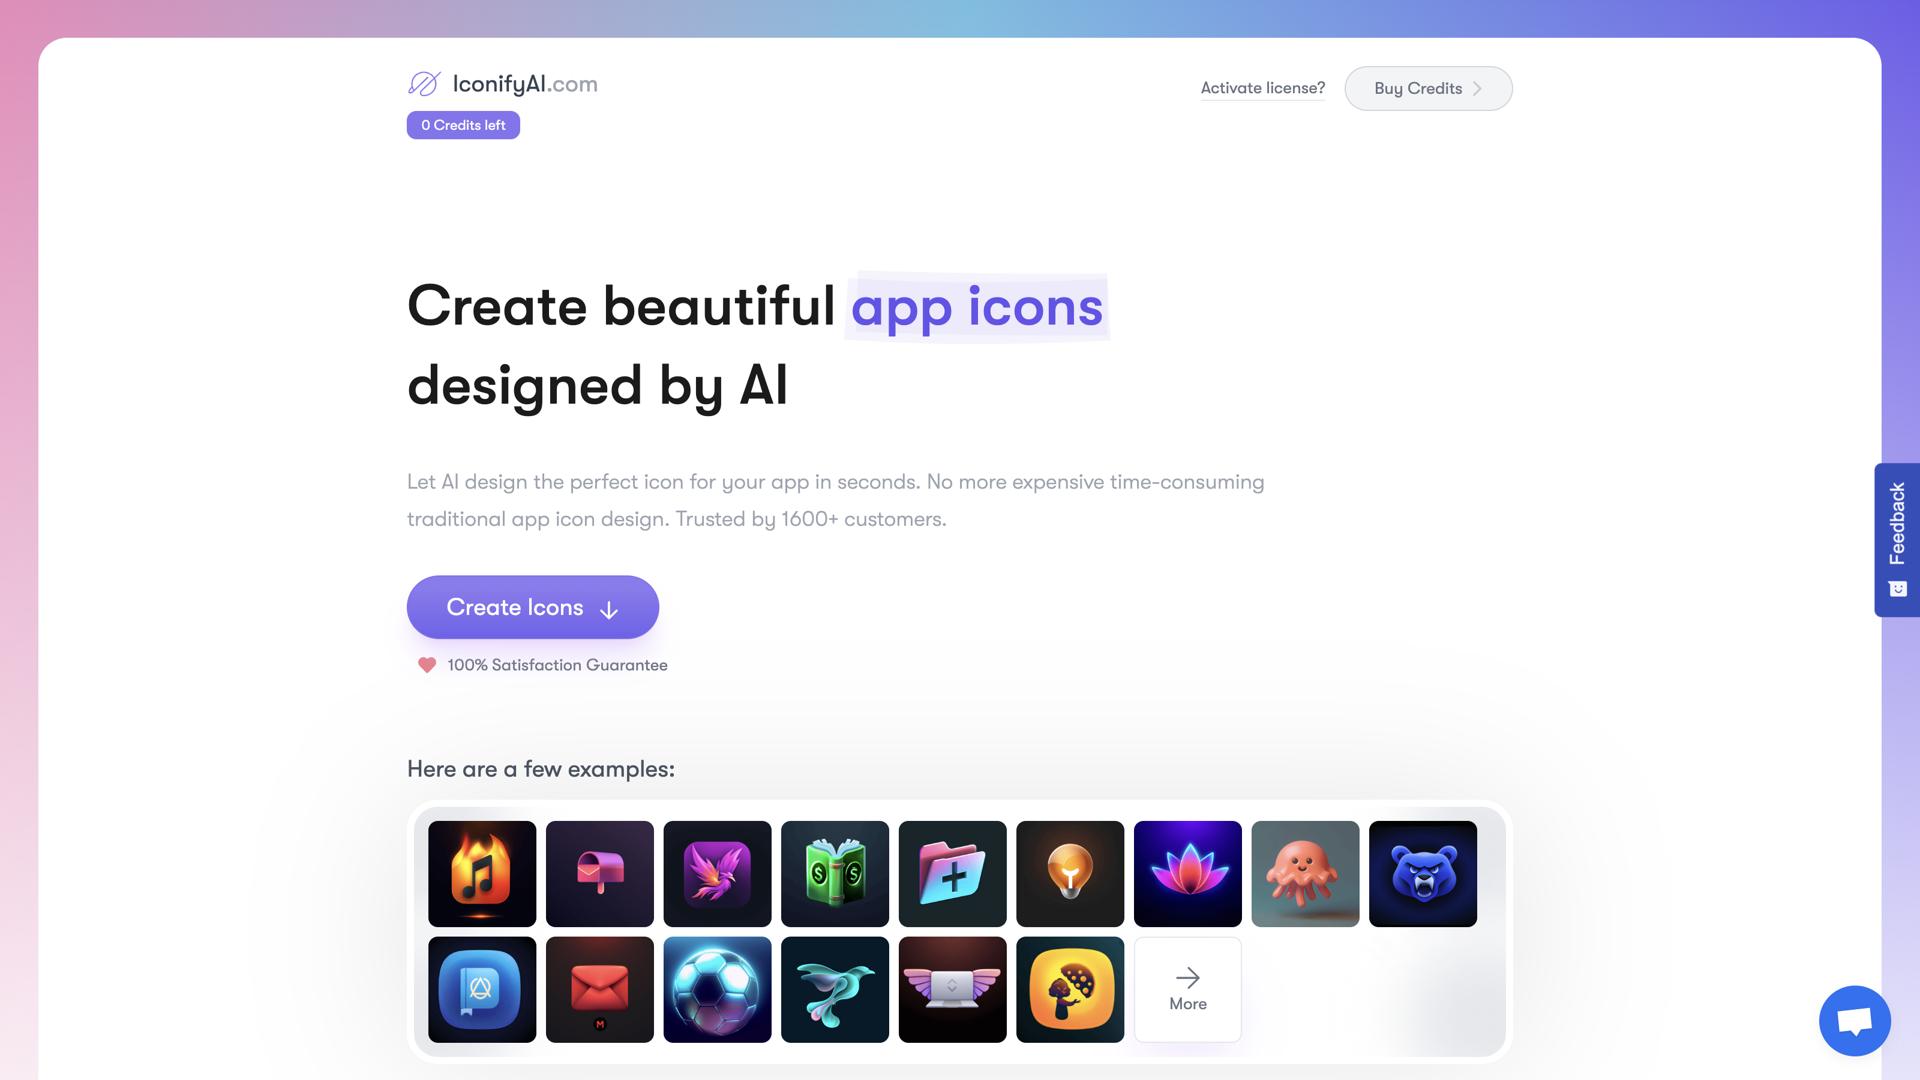
Task: Show More example icons
Action: coord(1188,990)
